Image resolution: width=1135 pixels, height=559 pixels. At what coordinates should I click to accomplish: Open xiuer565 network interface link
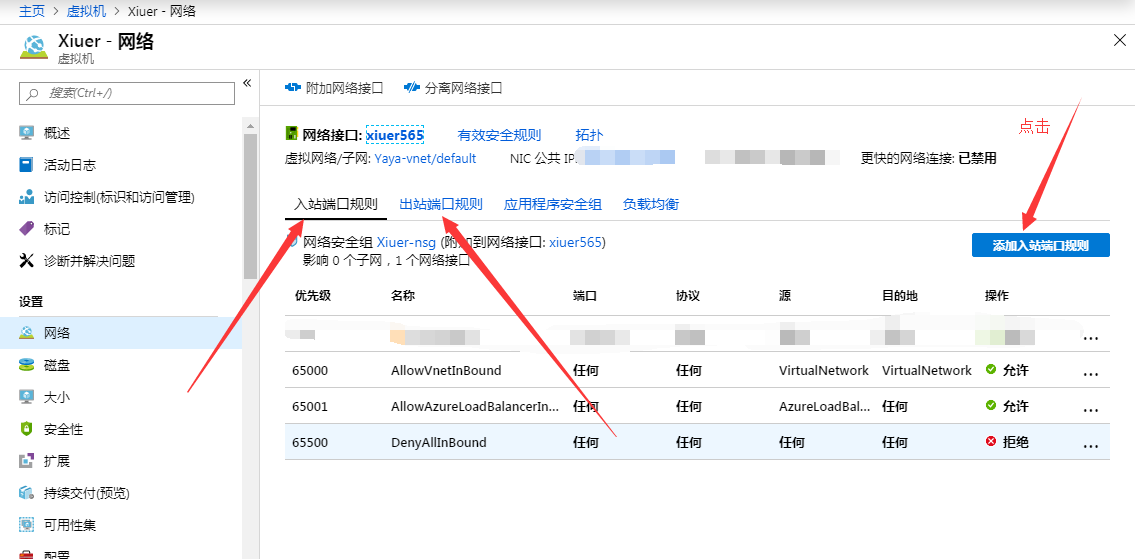[394, 135]
